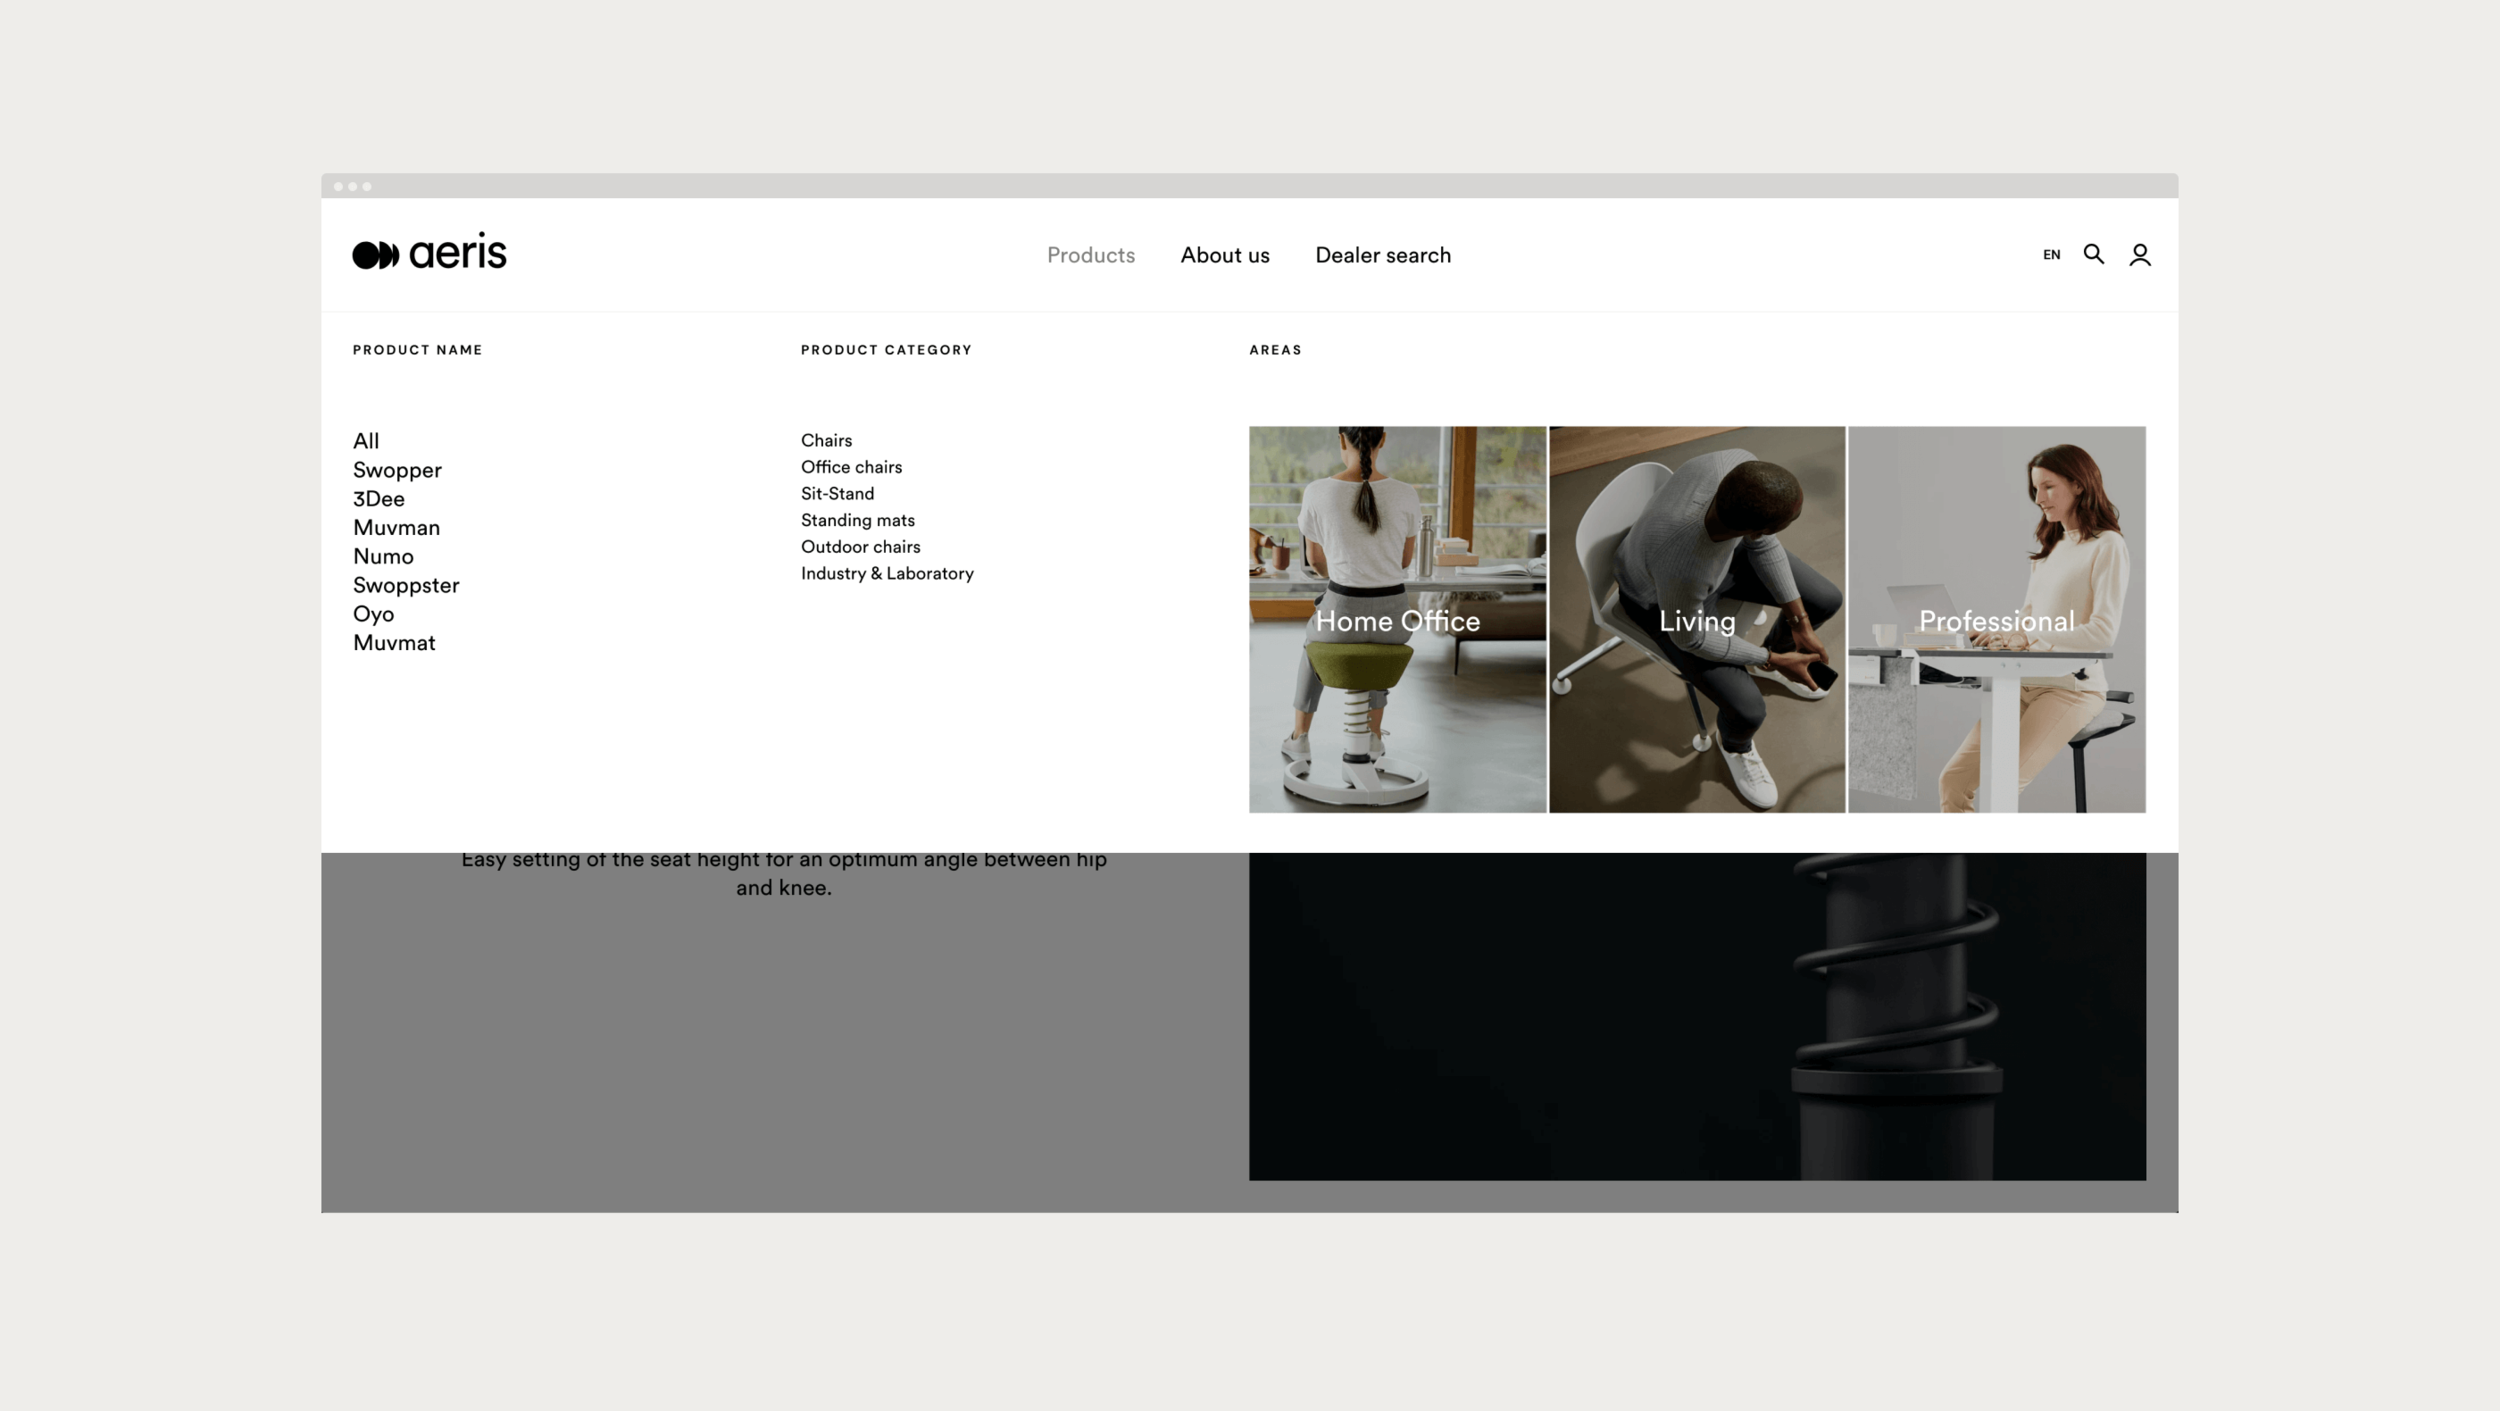Viewport: 2500px width, 1411px height.
Task: Open the search magnifier icon
Action: tap(2093, 254)
